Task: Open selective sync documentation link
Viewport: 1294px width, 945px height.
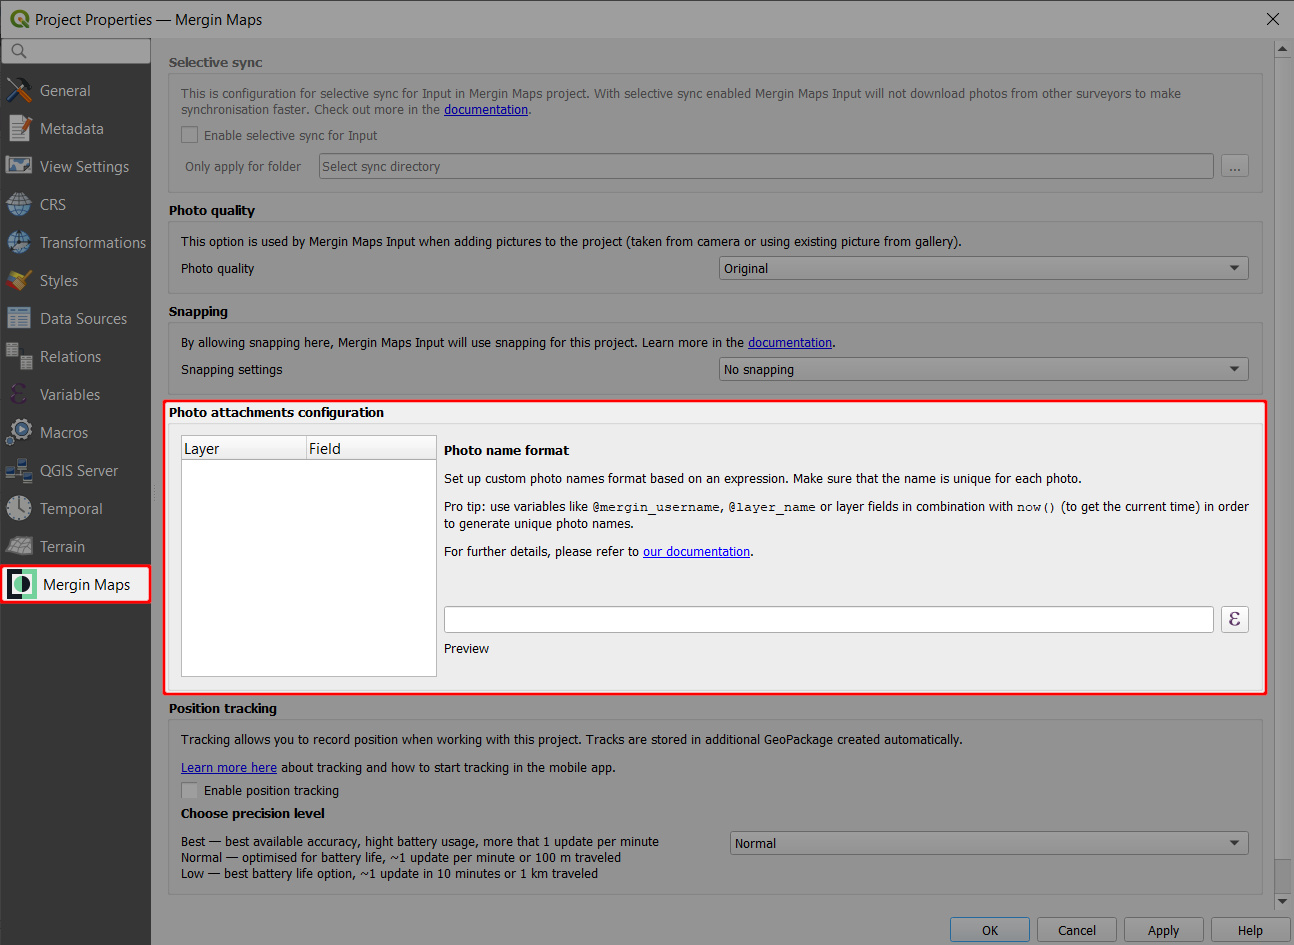Action: click(486, 110)
